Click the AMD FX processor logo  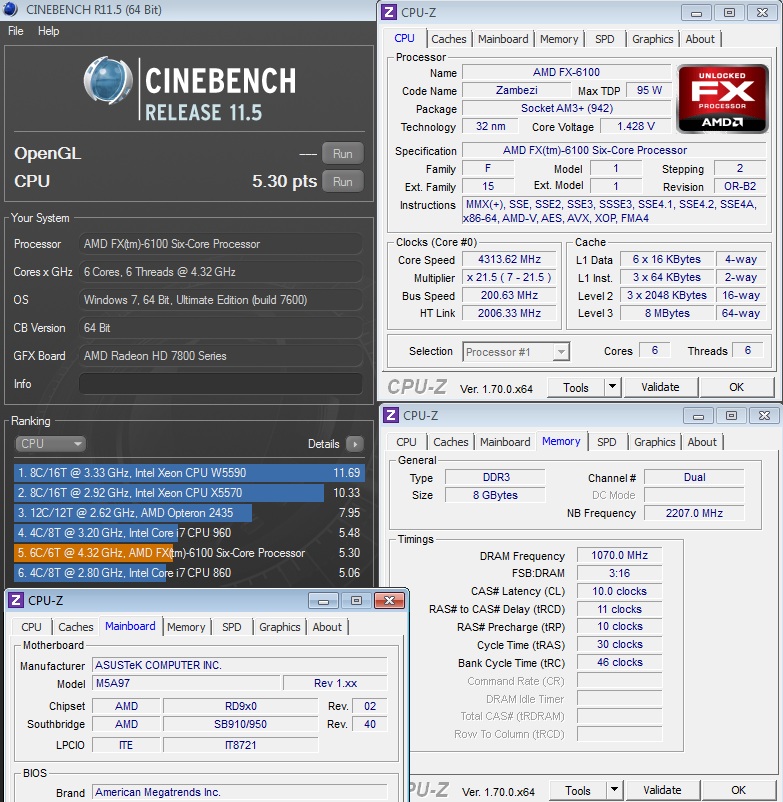click(722, 99)
